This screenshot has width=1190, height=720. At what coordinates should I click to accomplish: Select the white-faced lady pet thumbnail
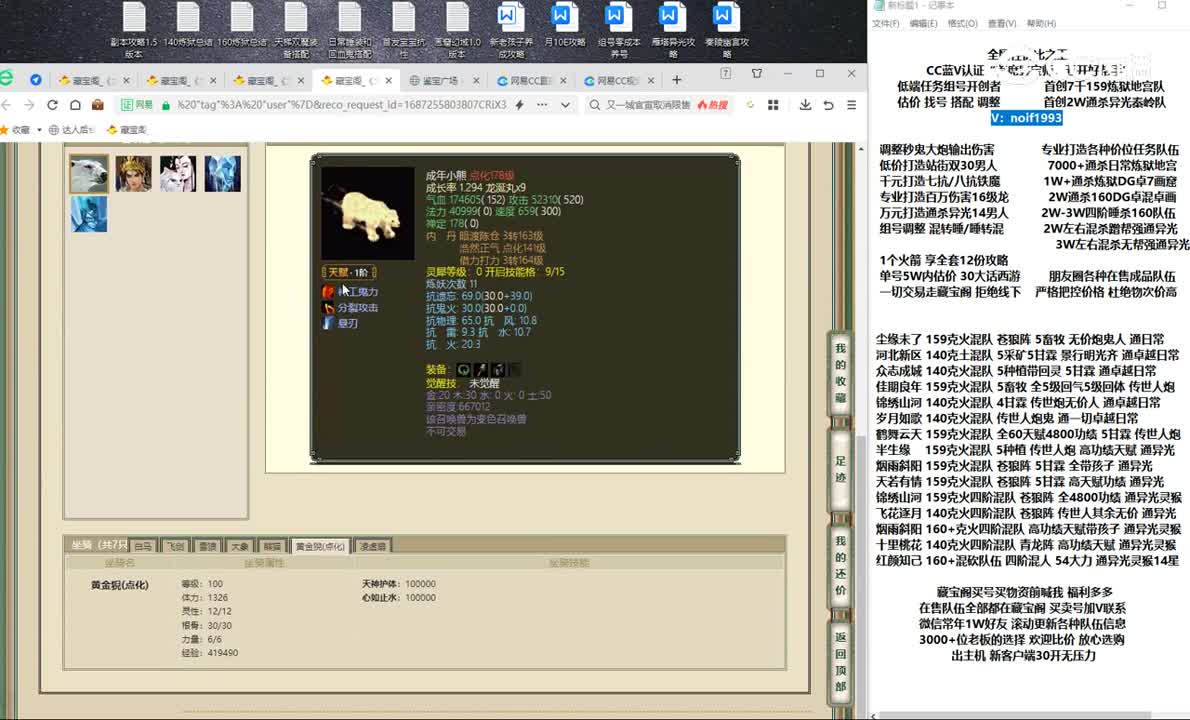pos(178,174)
